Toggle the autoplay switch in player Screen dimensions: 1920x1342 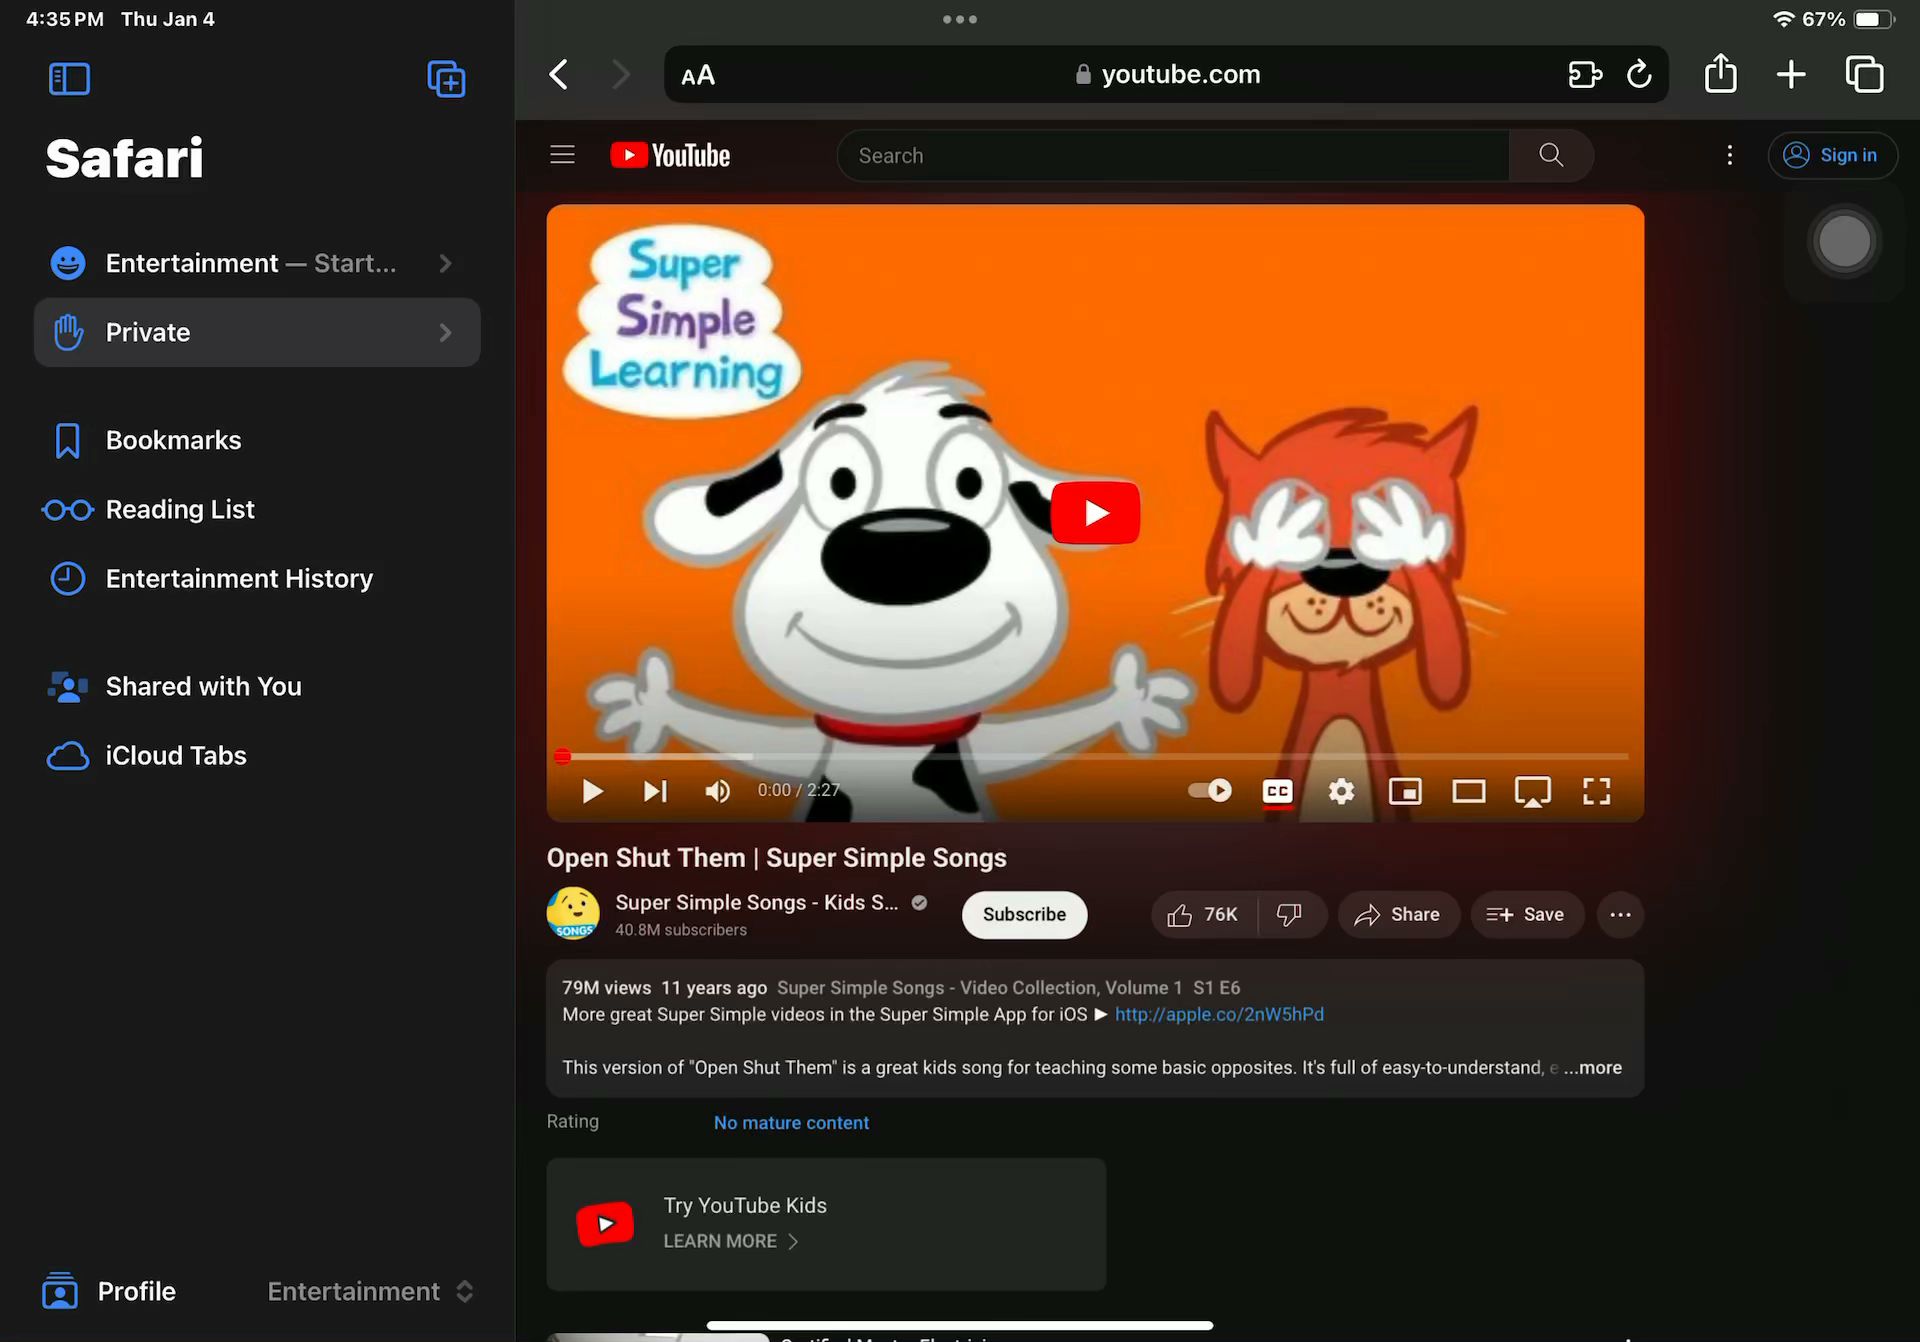[1210, 790]
